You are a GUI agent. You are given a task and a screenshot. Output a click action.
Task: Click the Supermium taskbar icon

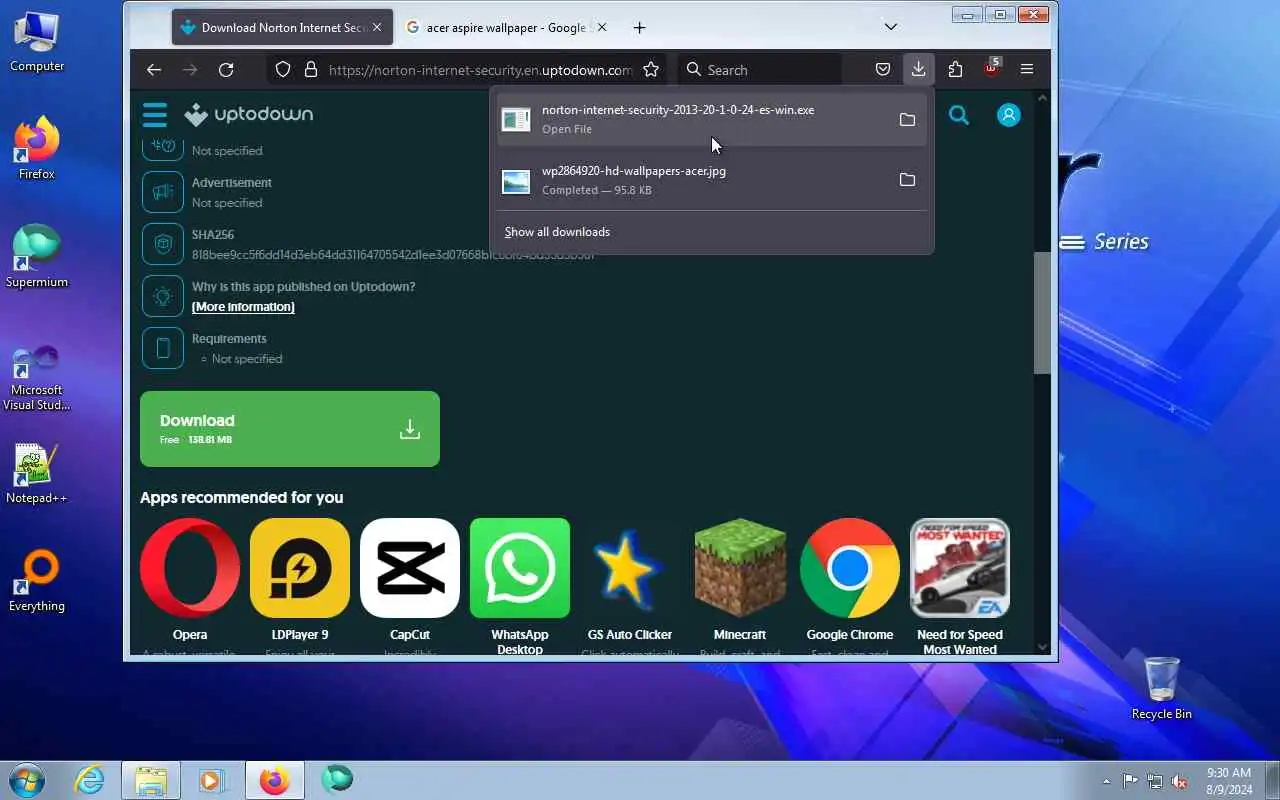[337, 780]
